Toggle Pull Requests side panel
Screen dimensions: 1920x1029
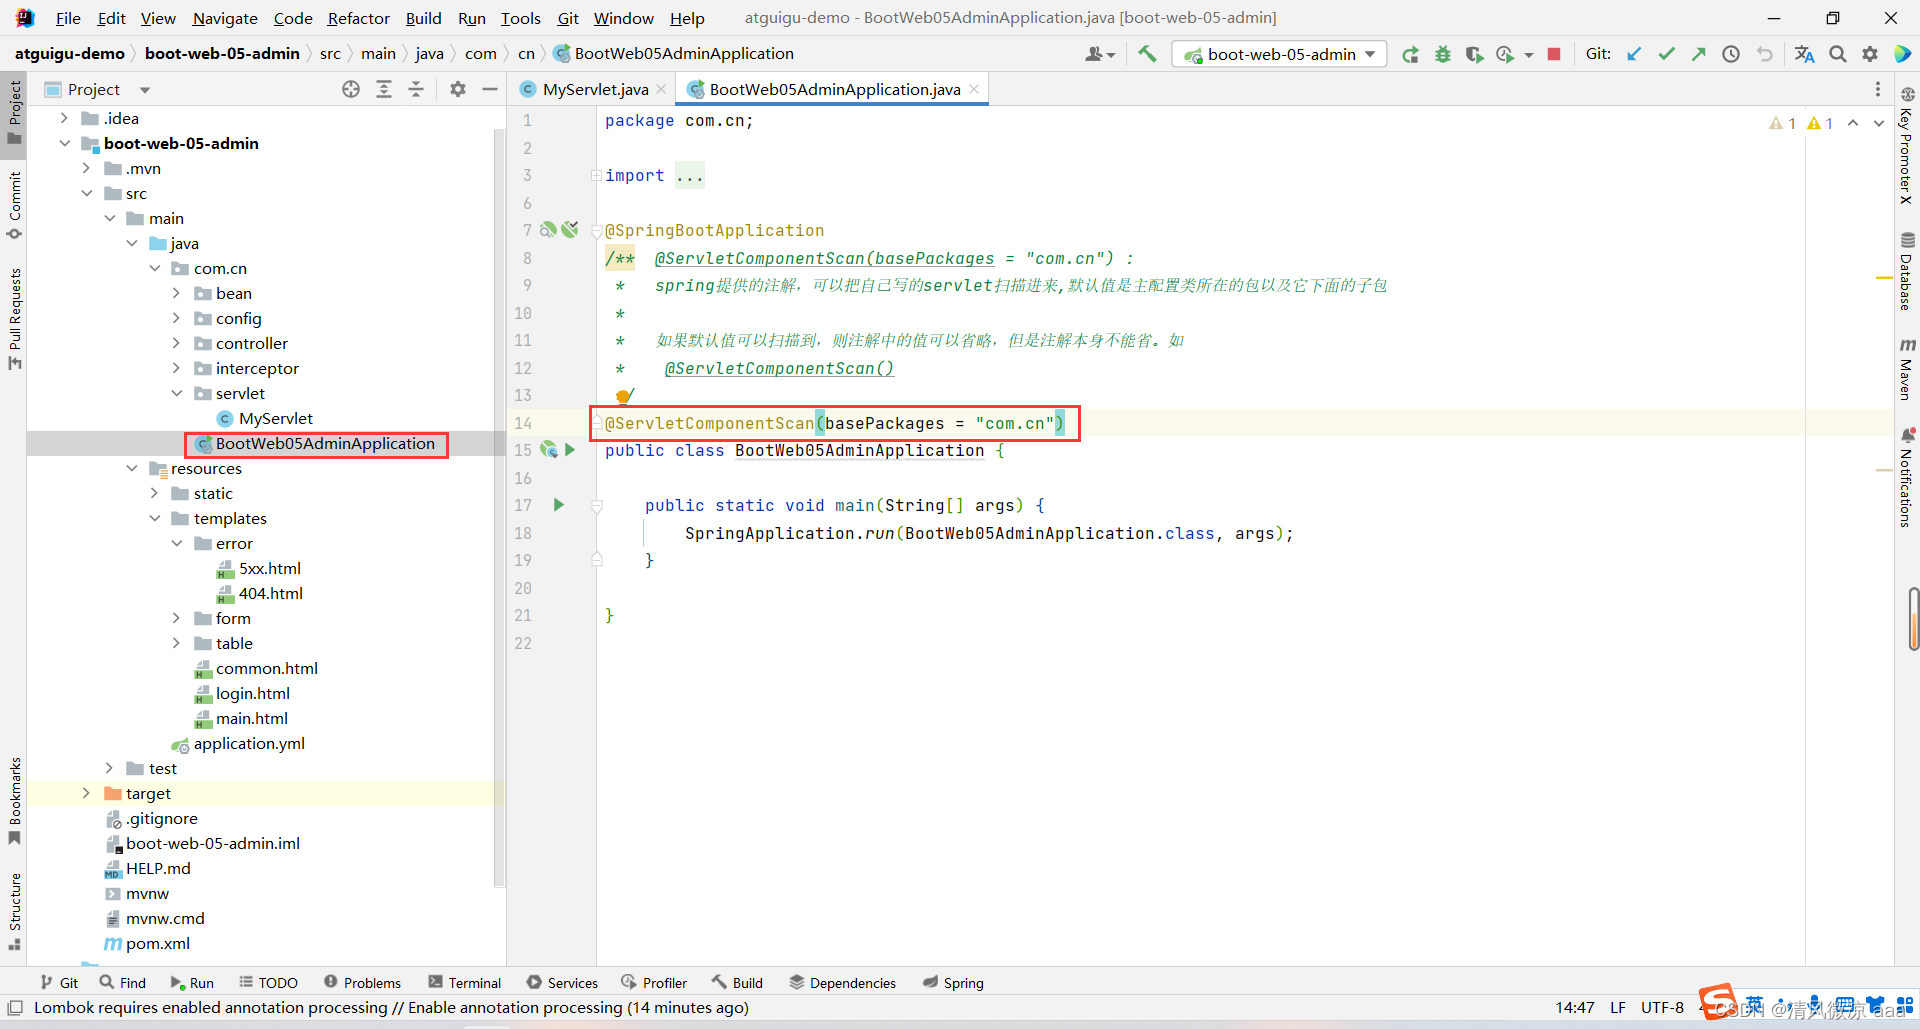14,318
